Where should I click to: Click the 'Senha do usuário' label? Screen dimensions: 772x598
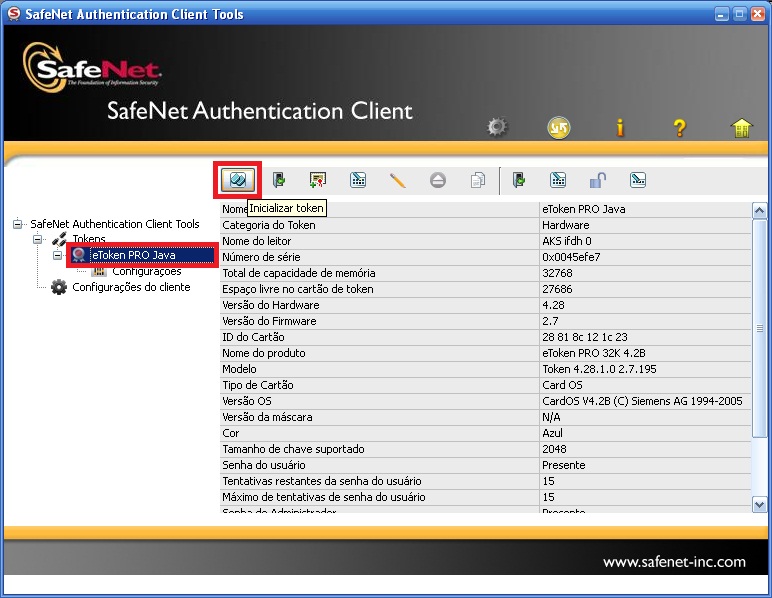(264, 465)
